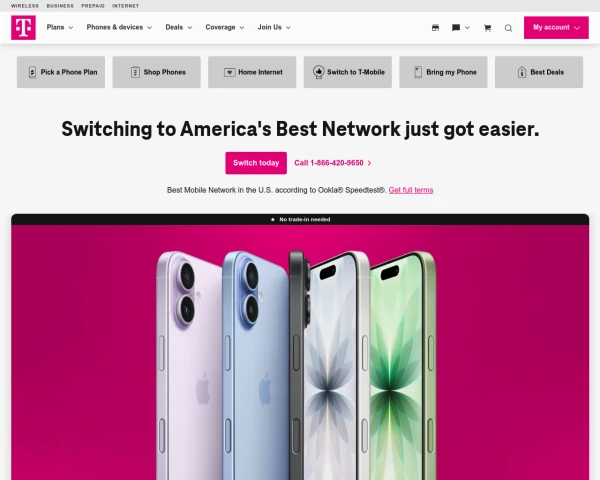Expand the Plans dropdown menu
Screen dimensions: 600x480
pos(60,27)
